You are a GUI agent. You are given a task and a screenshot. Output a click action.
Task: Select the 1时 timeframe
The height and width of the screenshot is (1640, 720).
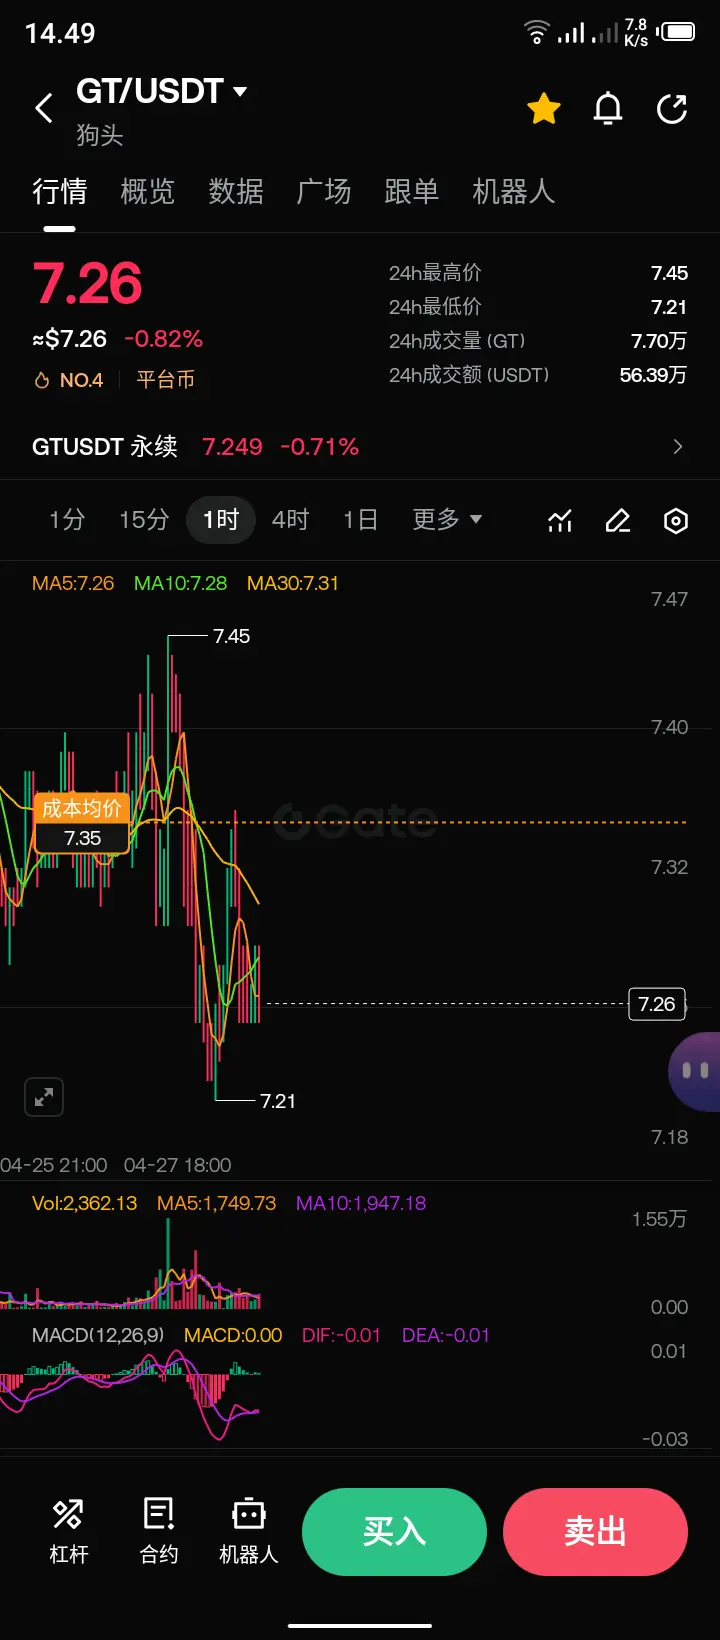pyautogui.click(x=221, y=520)
